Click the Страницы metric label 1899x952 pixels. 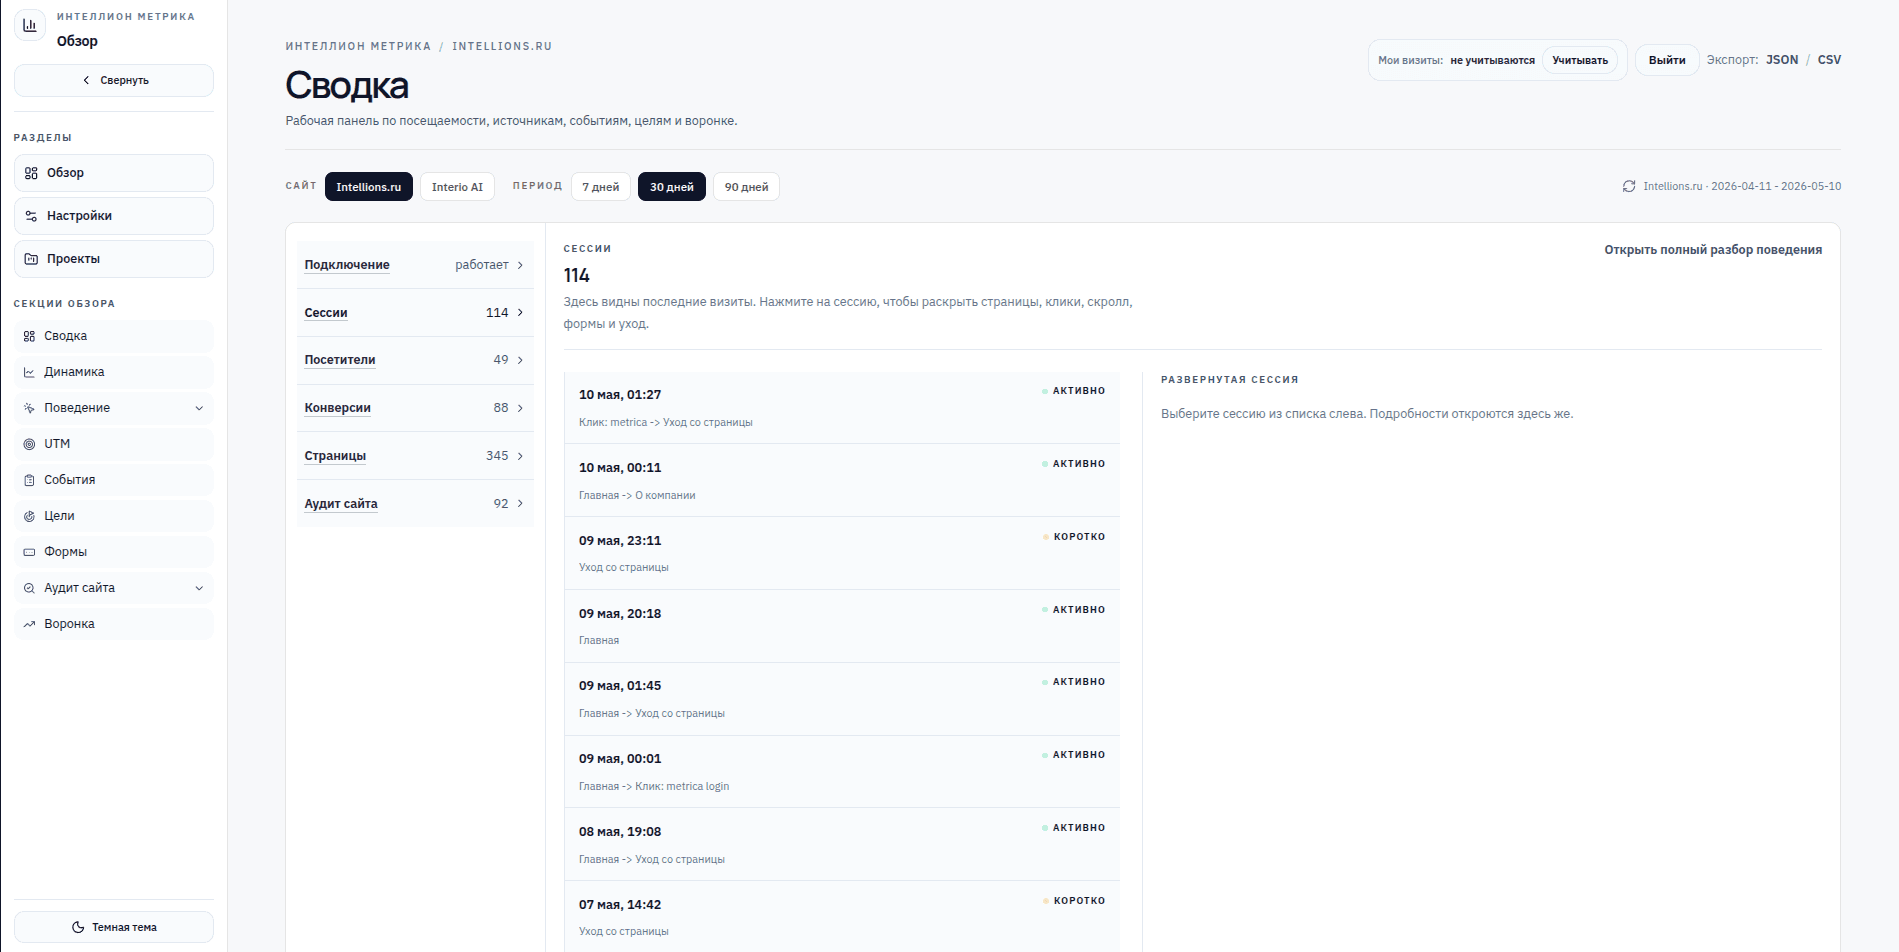335,456
